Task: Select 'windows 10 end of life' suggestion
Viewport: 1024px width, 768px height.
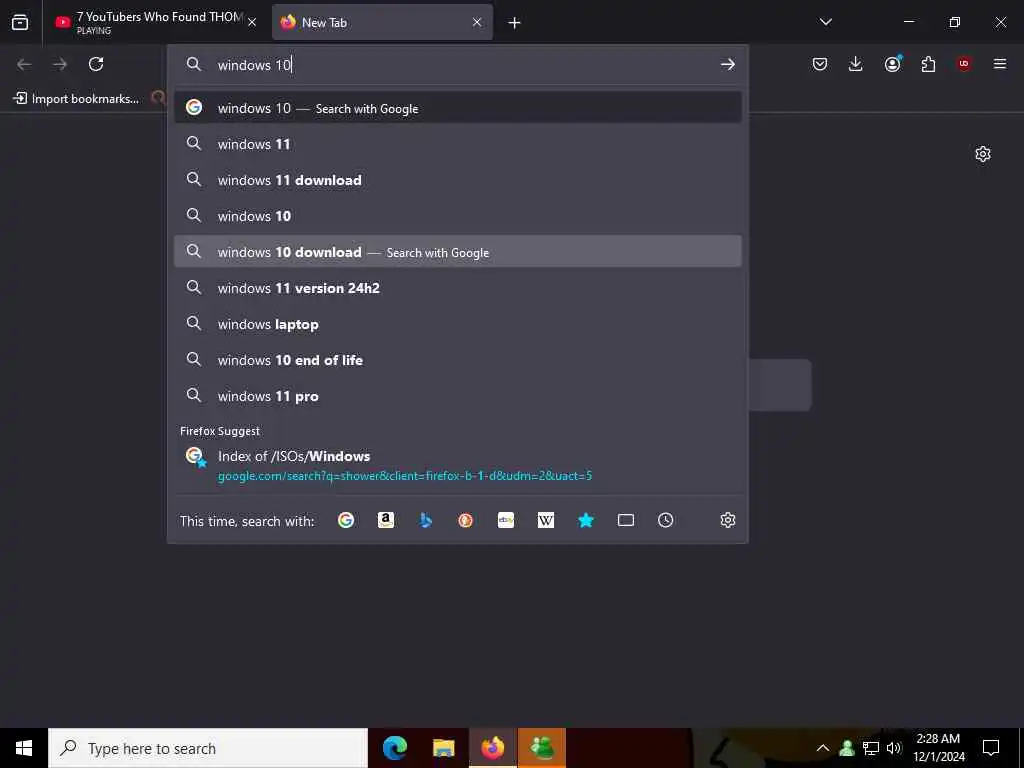Action: (458, 360)
